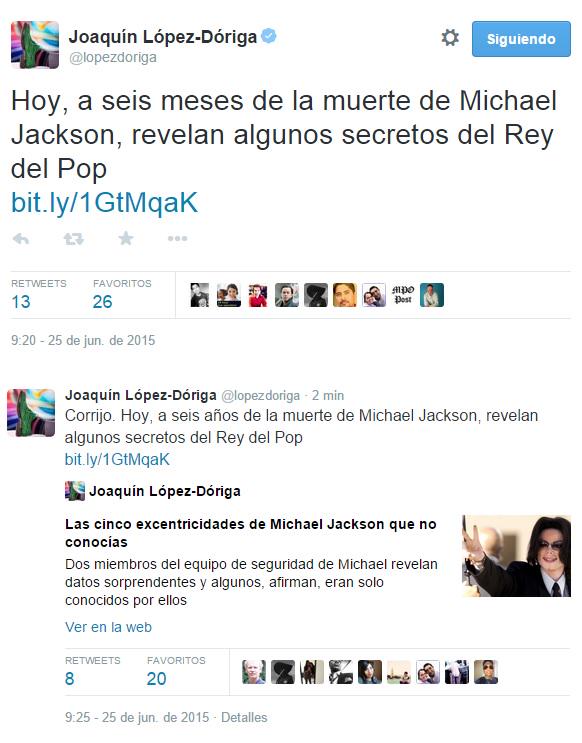This screenshot has height=743, width=582.
Task: Click the reply arrow icon under first tweet
Action: (x=21, y=239)
